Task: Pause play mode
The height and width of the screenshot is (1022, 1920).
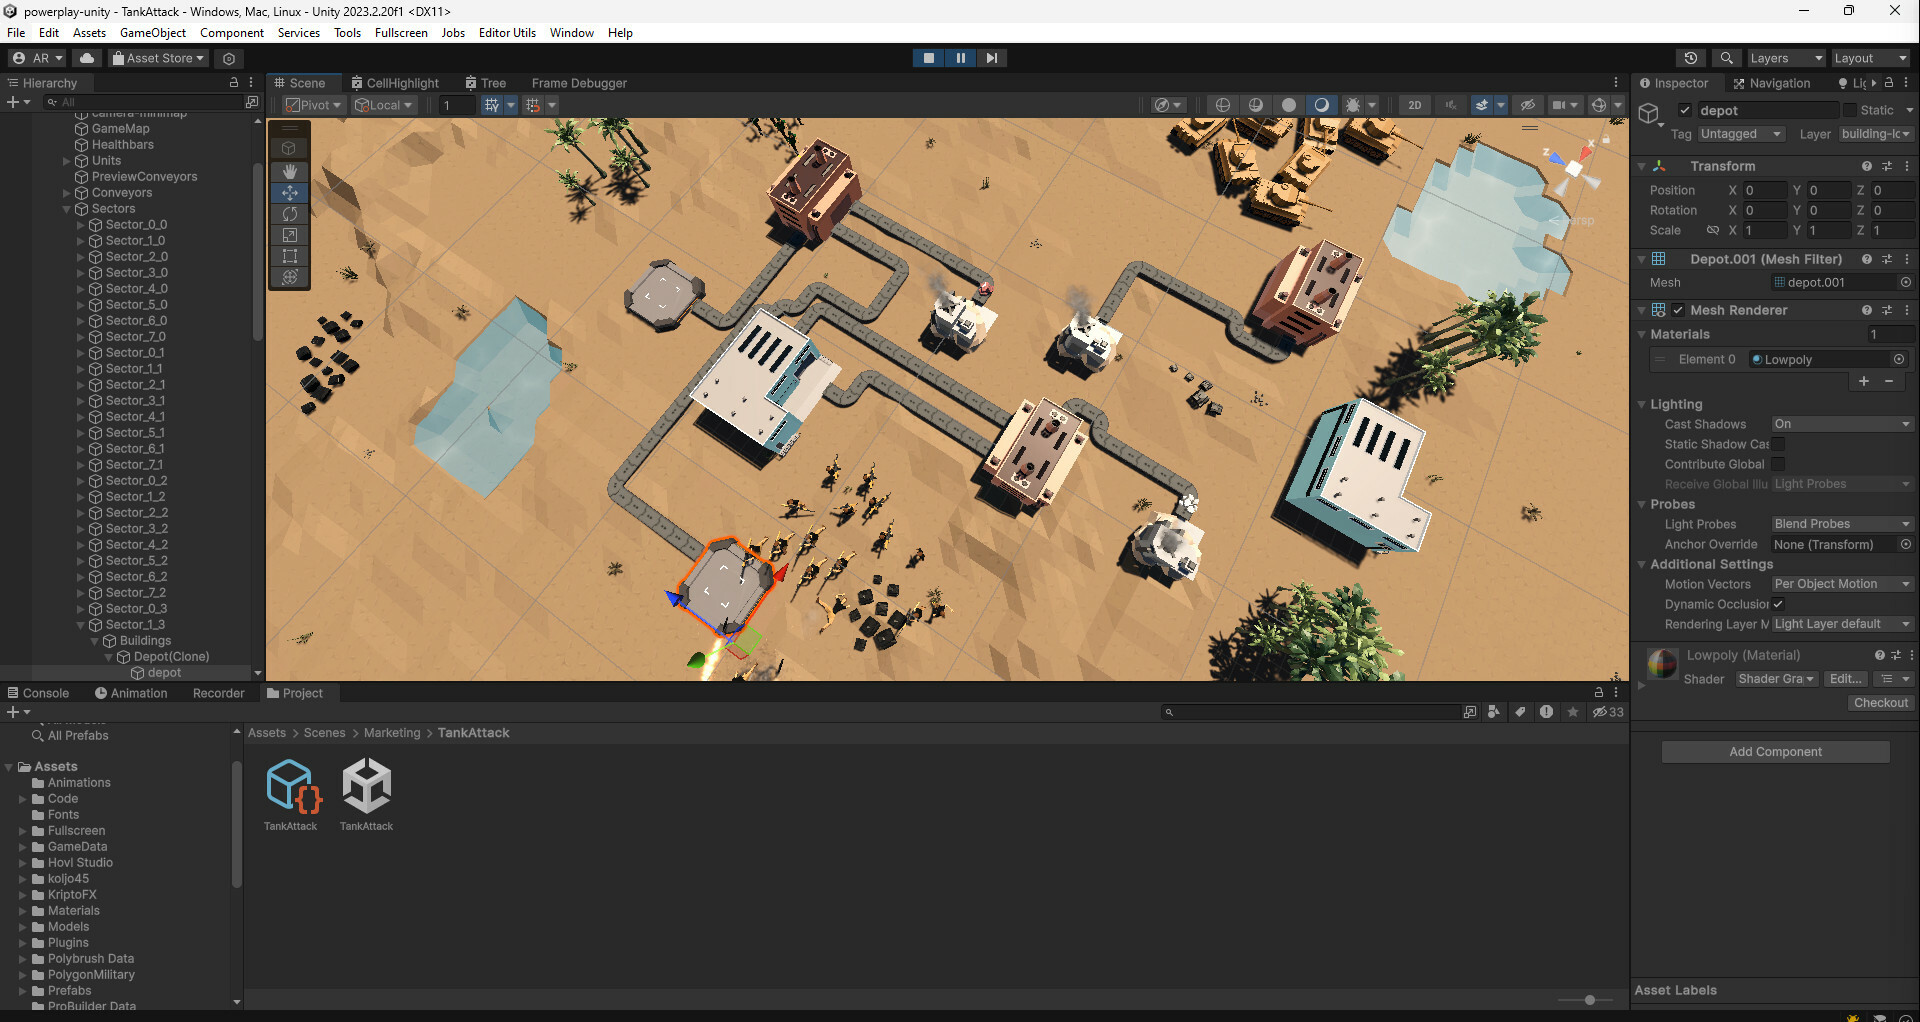Action: tap(960, 58)
